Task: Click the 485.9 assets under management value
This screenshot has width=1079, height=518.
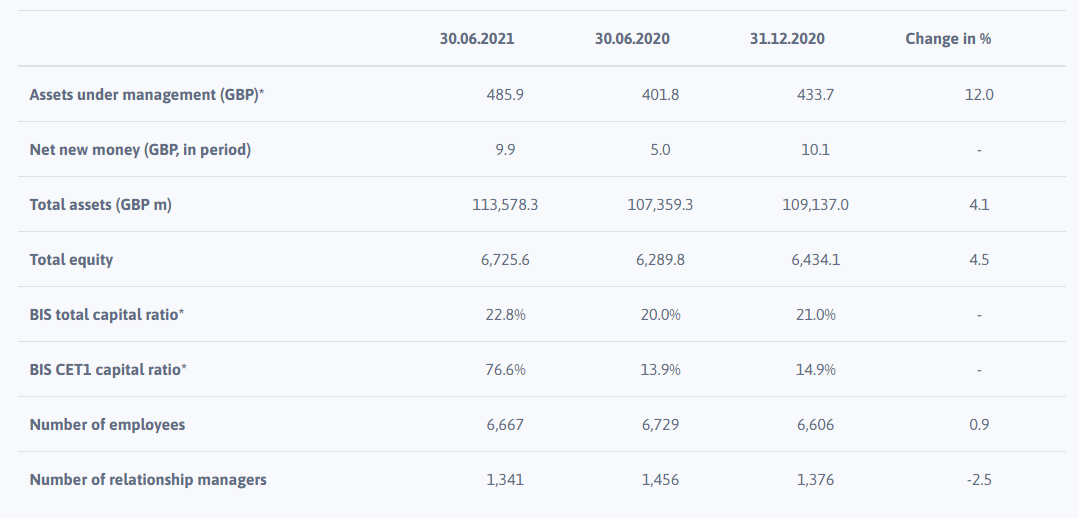Action: [505, 95]
